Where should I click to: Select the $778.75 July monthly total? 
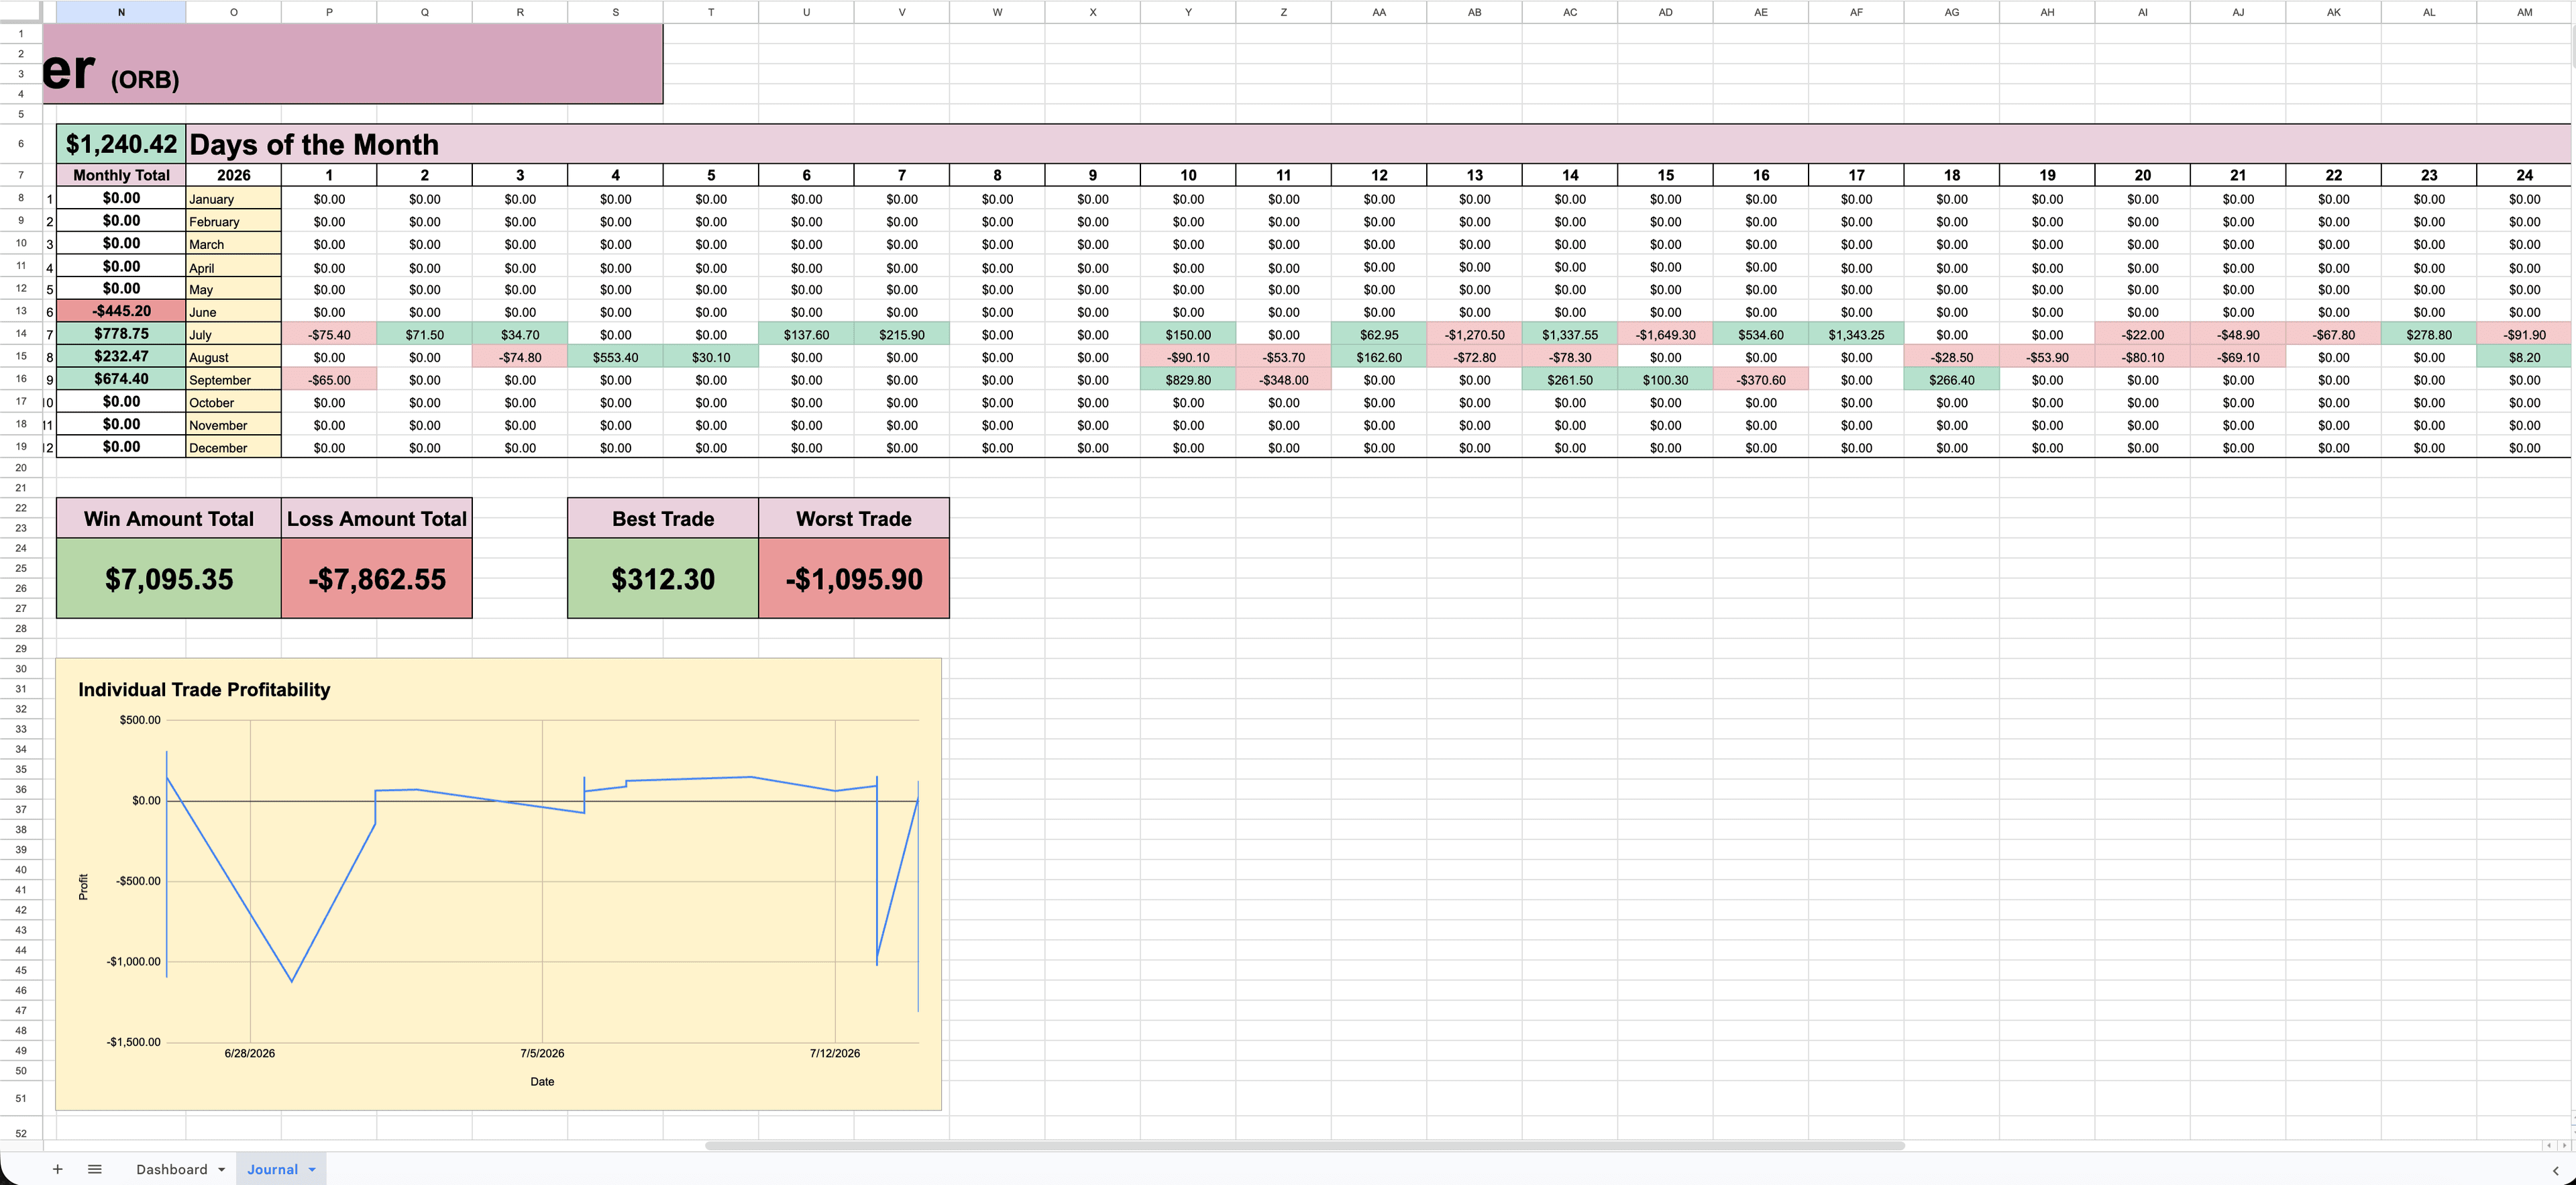coord(121,334)
